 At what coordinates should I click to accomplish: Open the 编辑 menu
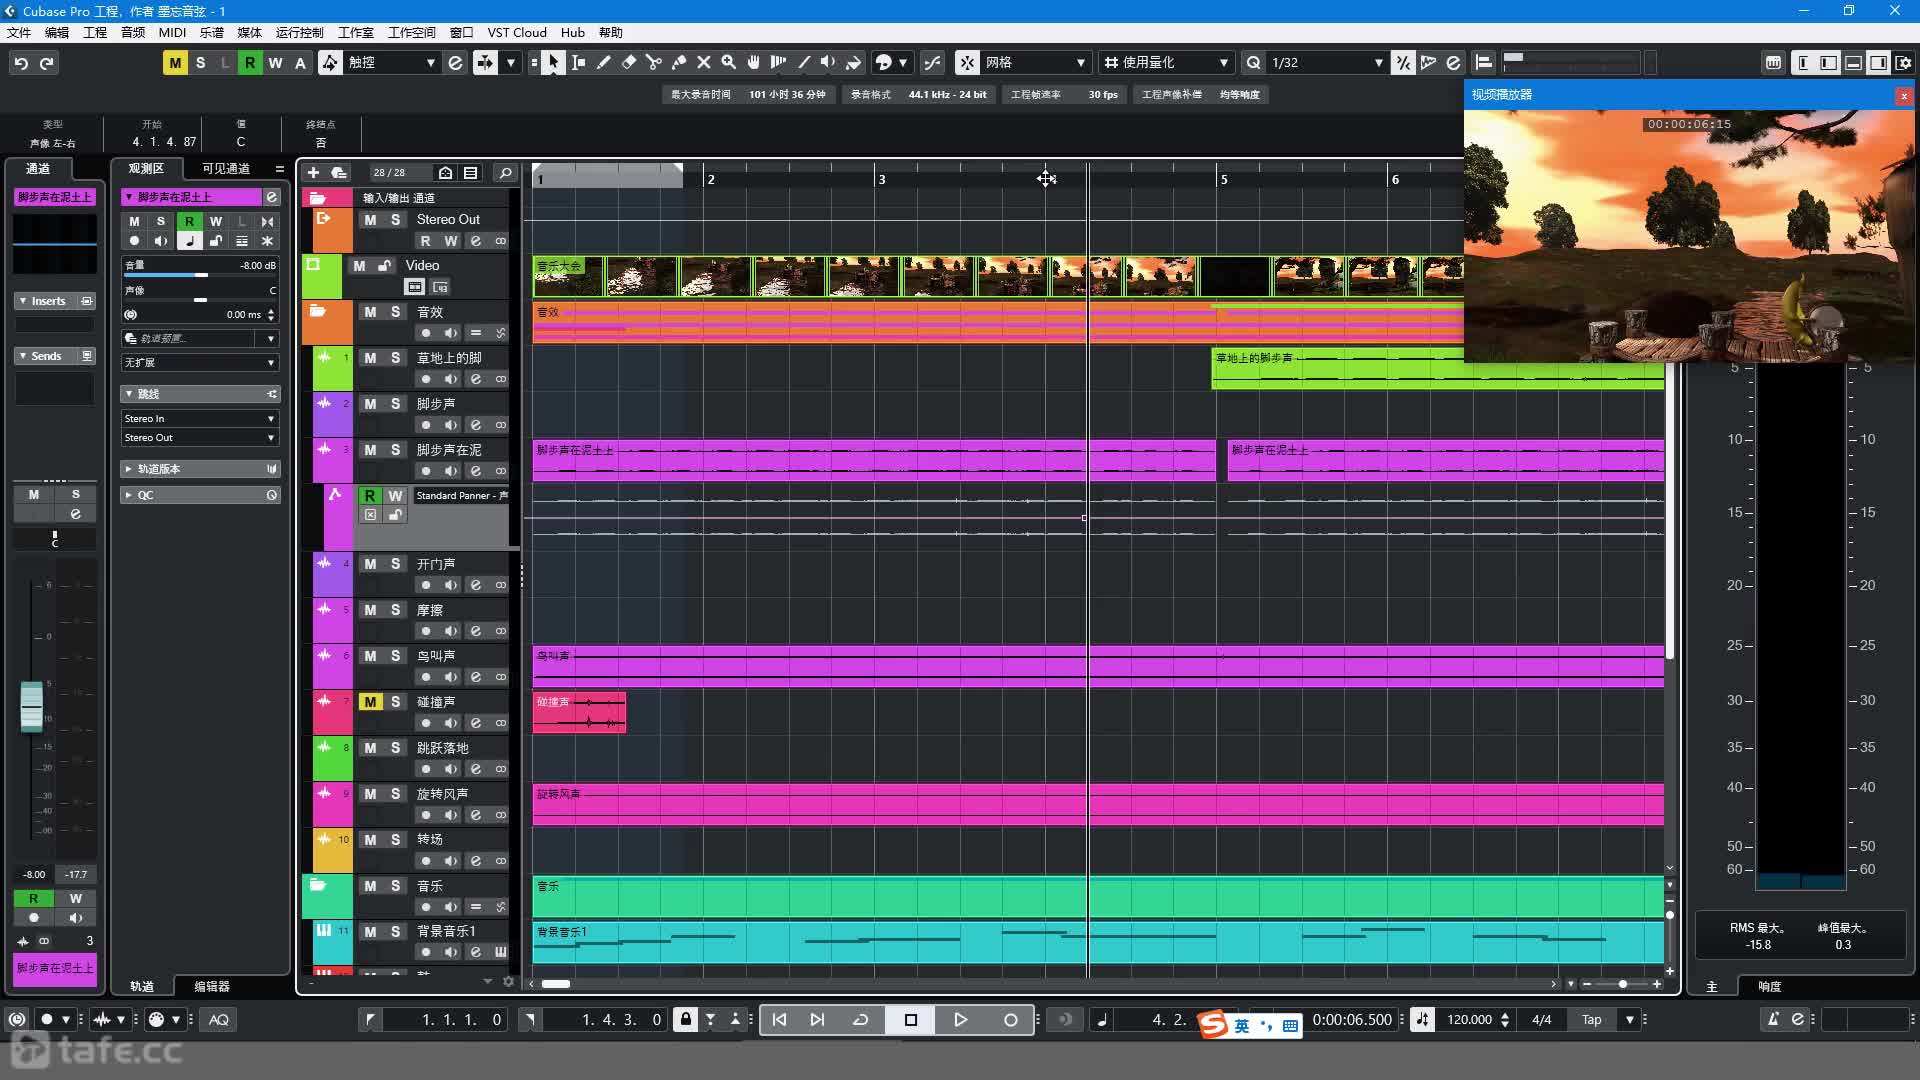[57, 32]
